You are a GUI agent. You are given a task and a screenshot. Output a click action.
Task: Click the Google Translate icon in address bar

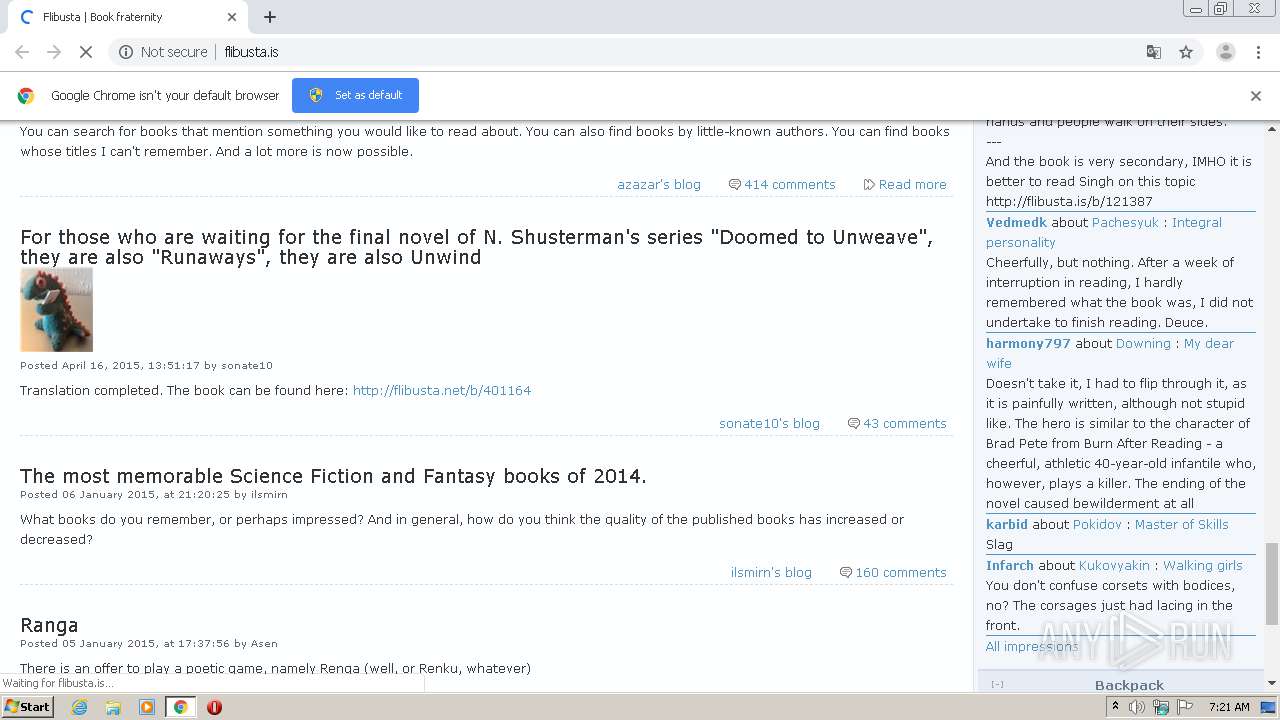(x=1153, y=52)
